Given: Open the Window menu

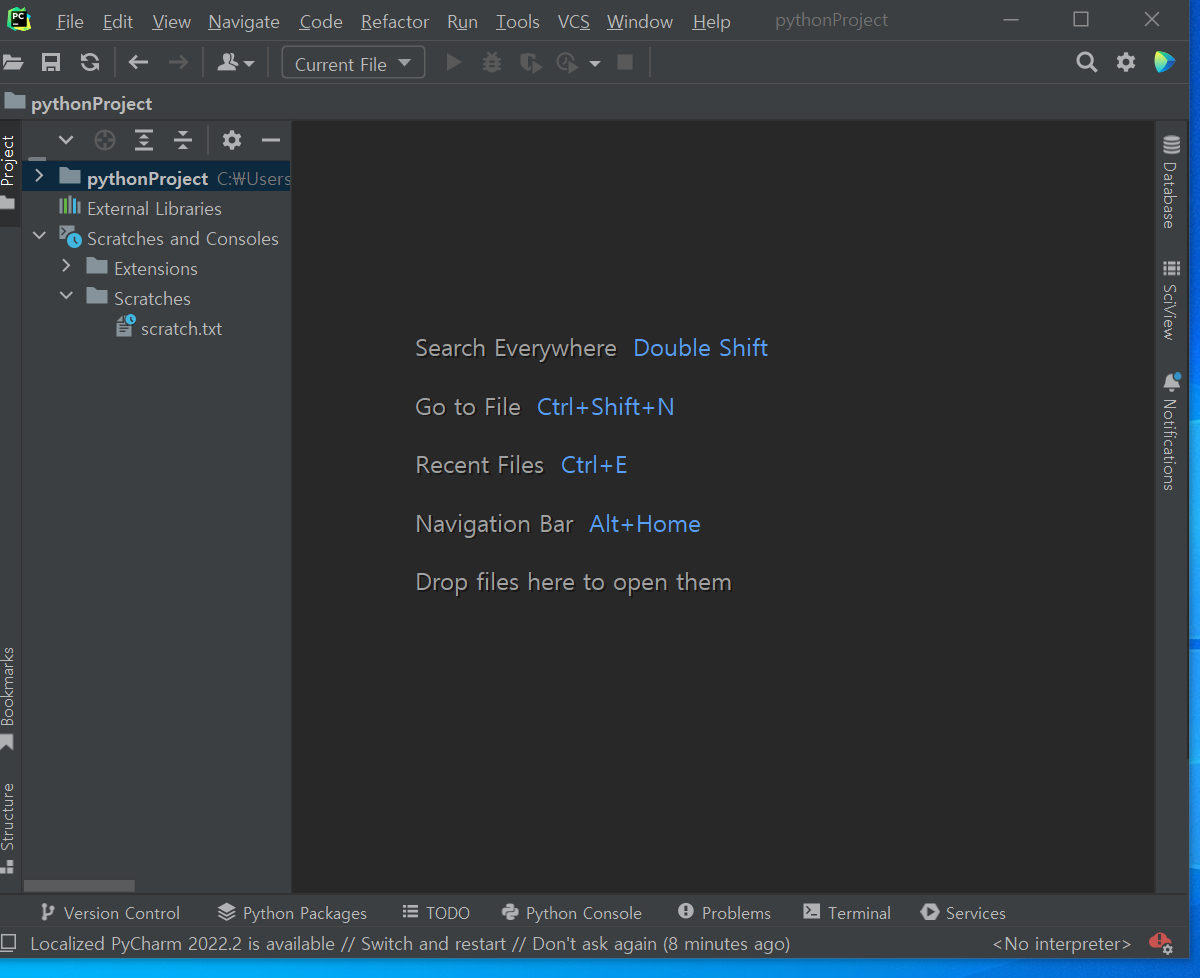Looking at the screenshot, I should [x=640, y=21].
